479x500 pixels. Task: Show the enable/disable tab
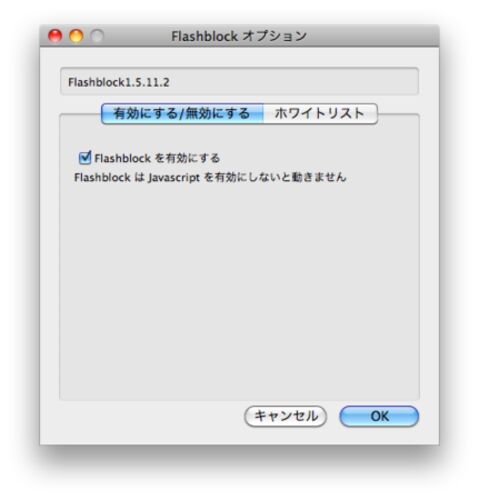point(182,114)
